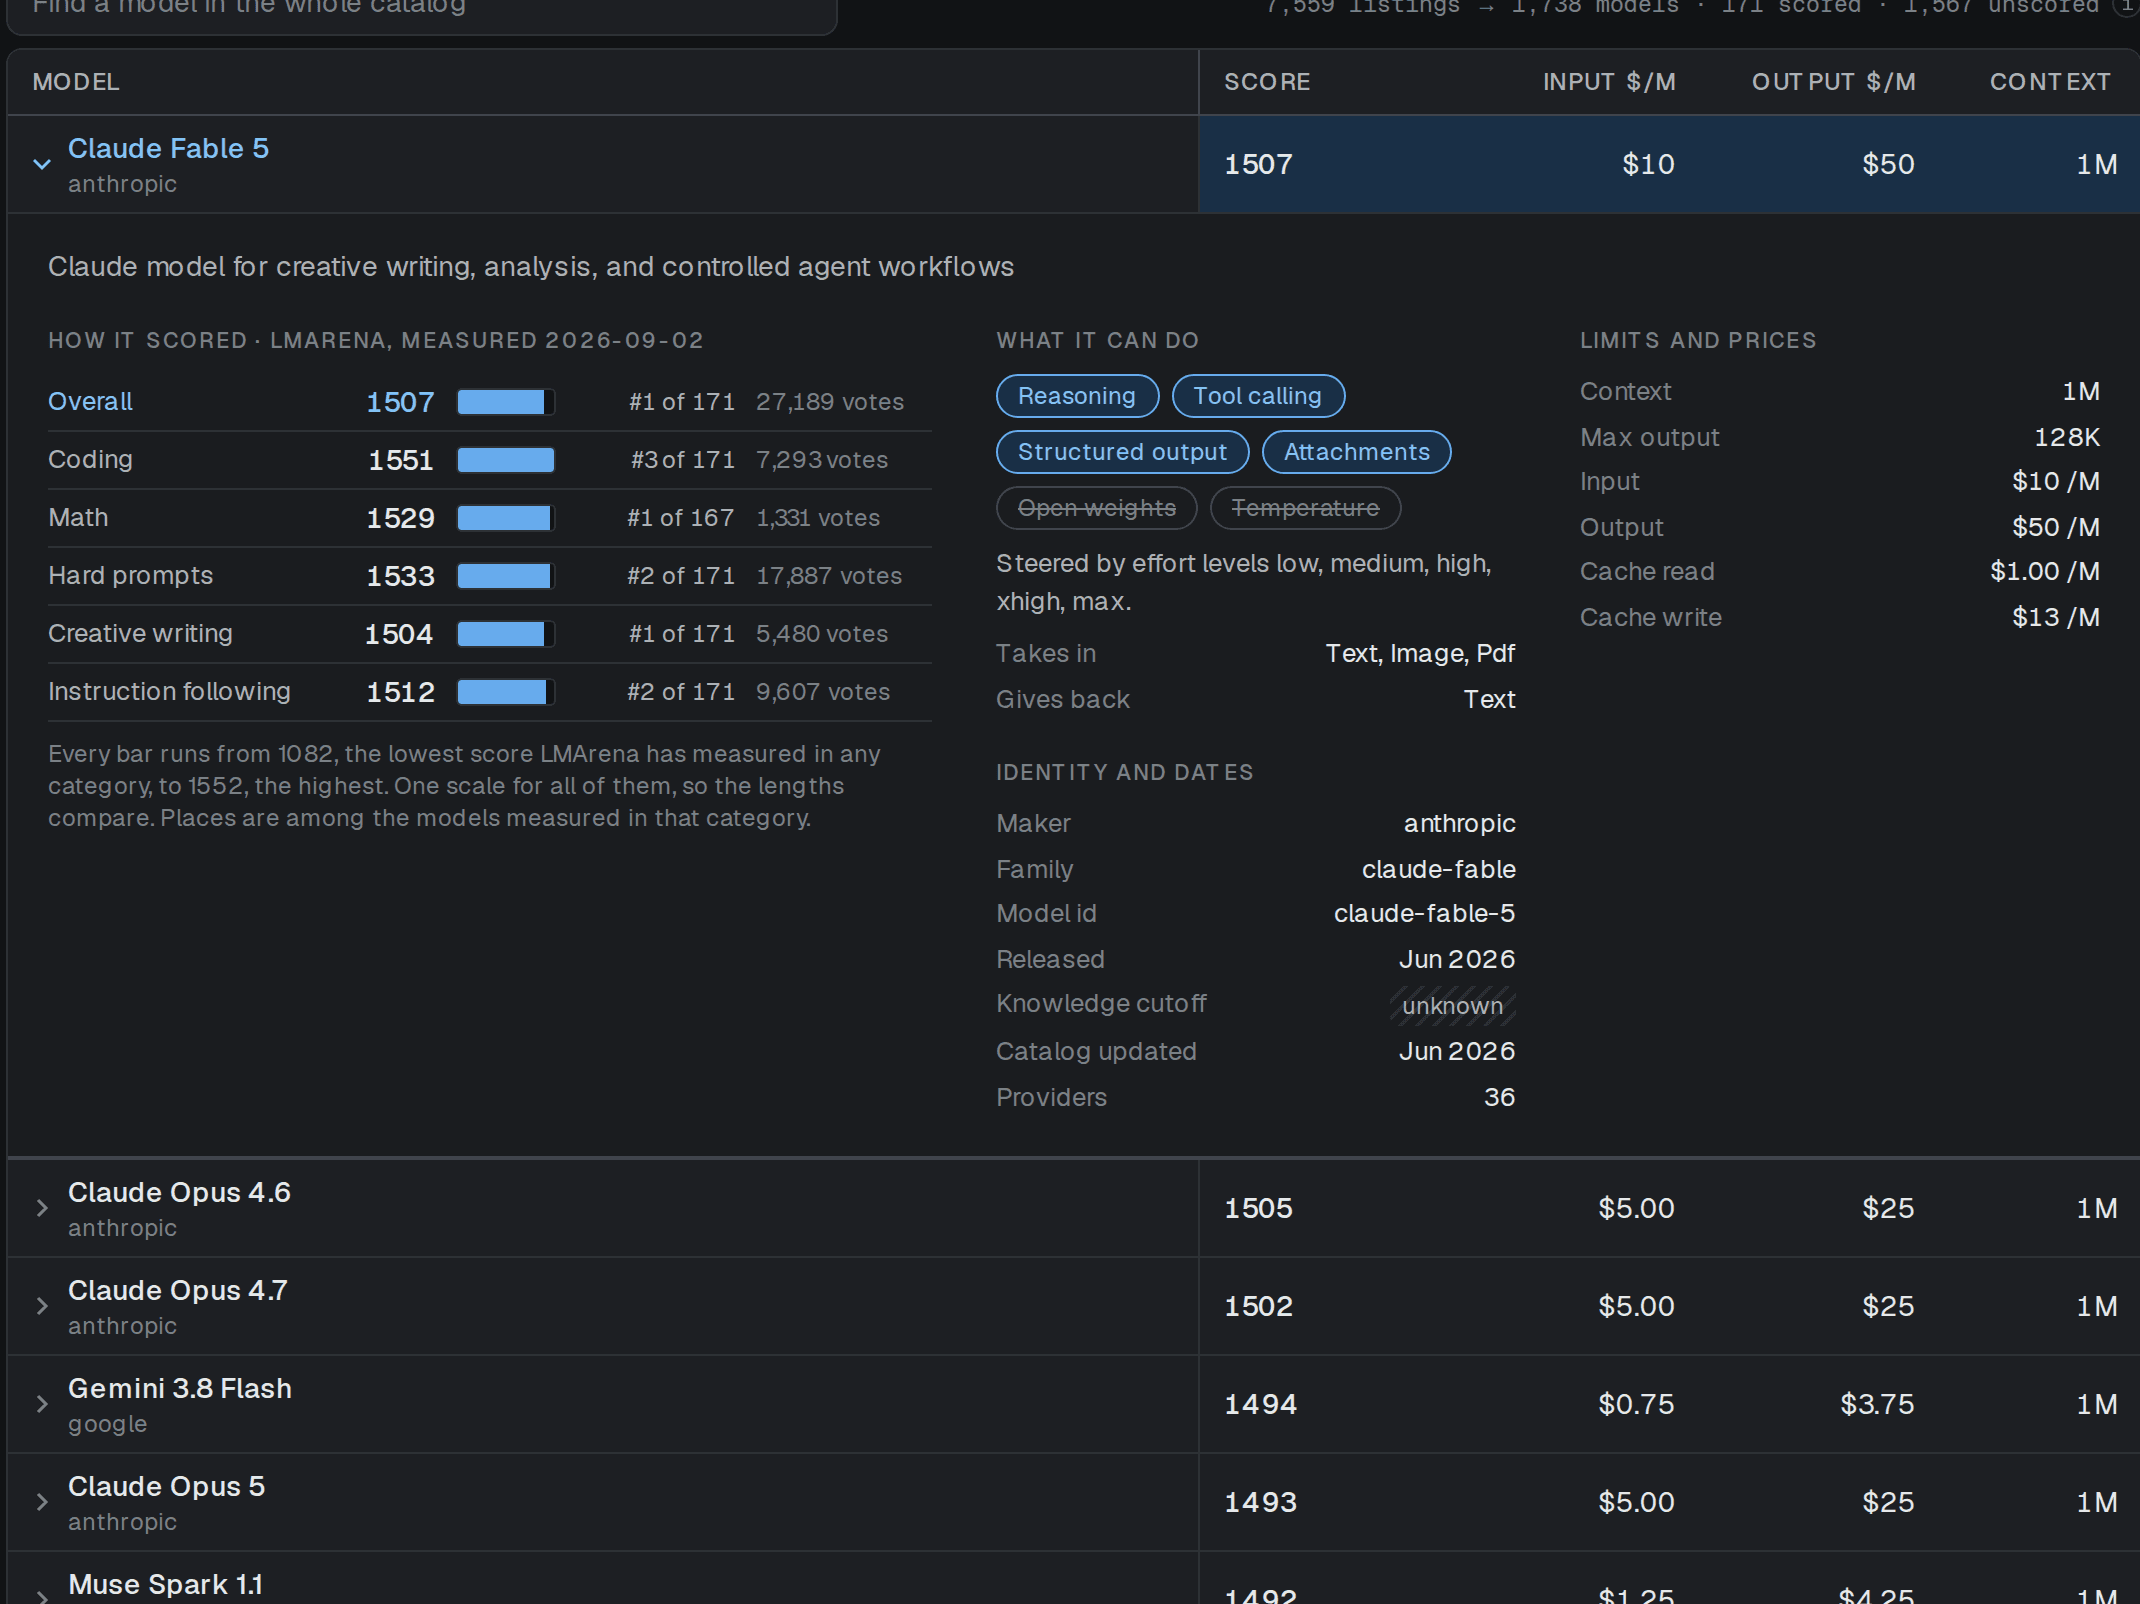
Task: Select the Reasoning capability chip
Action: [1077, 396]
